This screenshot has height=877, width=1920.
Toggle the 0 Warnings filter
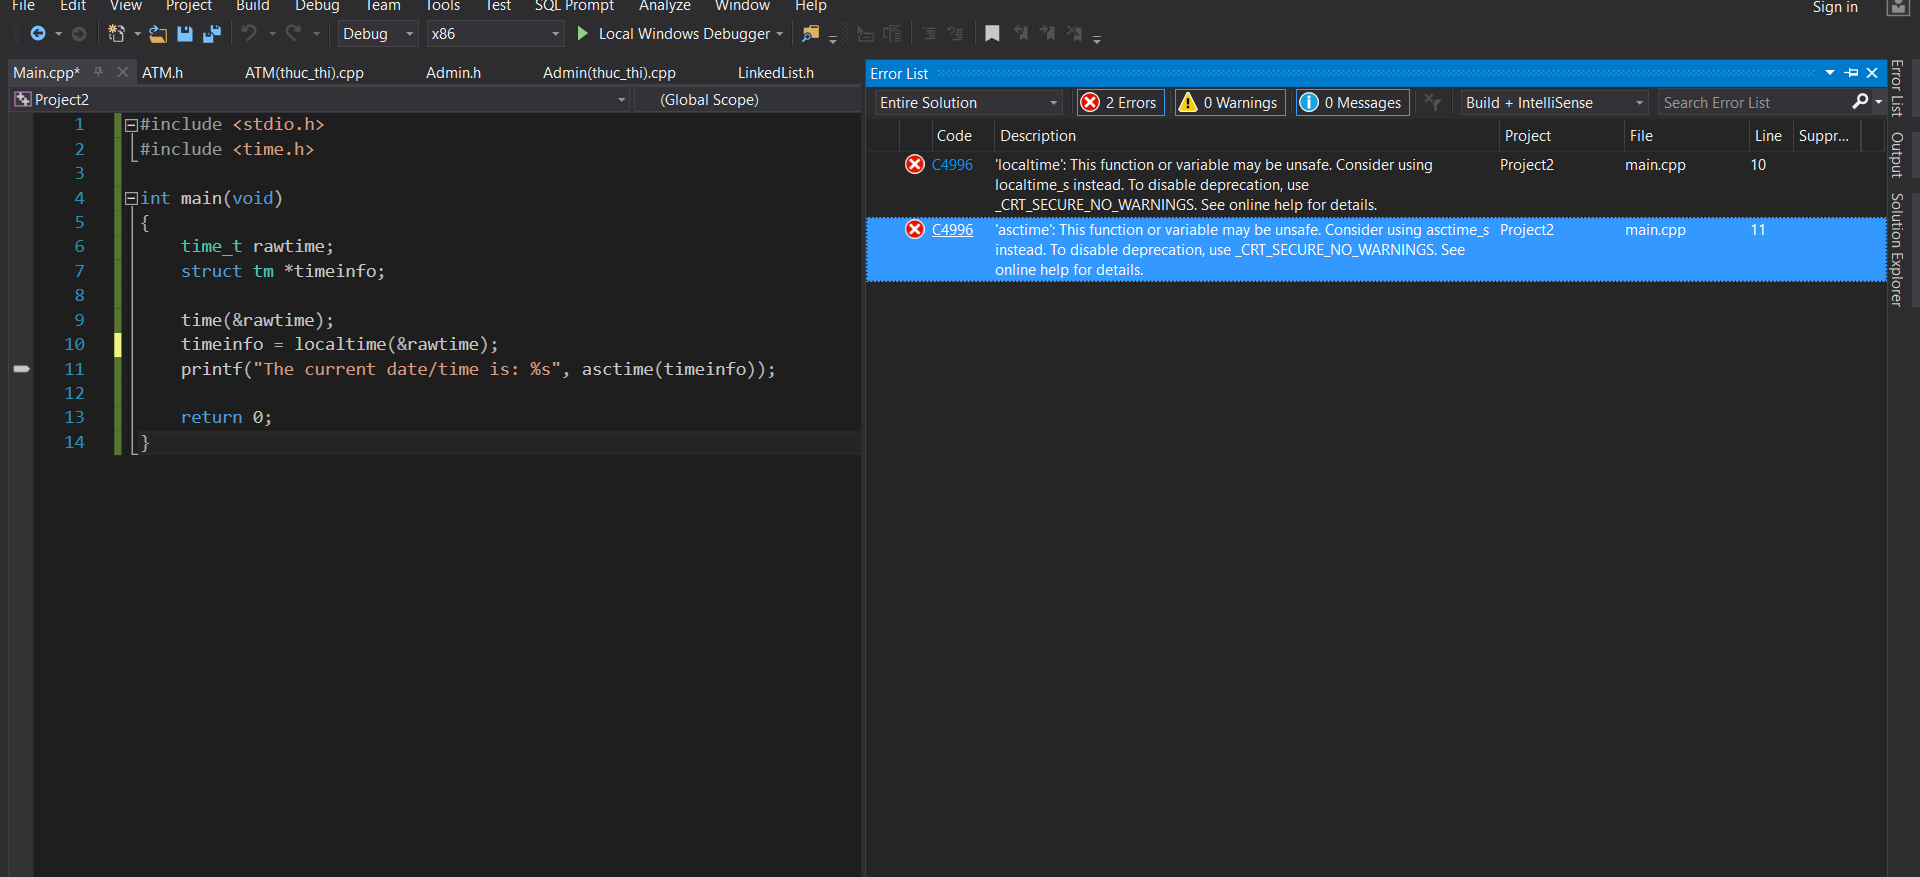pos(1230,103)
